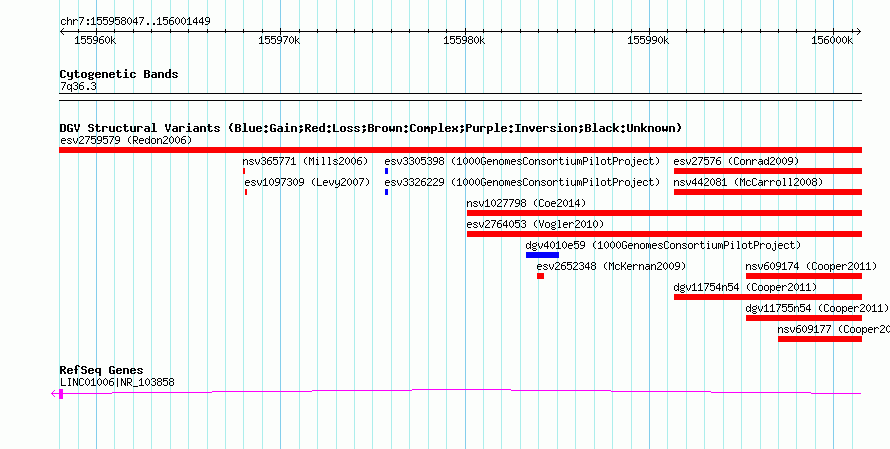Select the esv27576 (Conrad2009) label
890x449 pixels.
coord(736,161)
